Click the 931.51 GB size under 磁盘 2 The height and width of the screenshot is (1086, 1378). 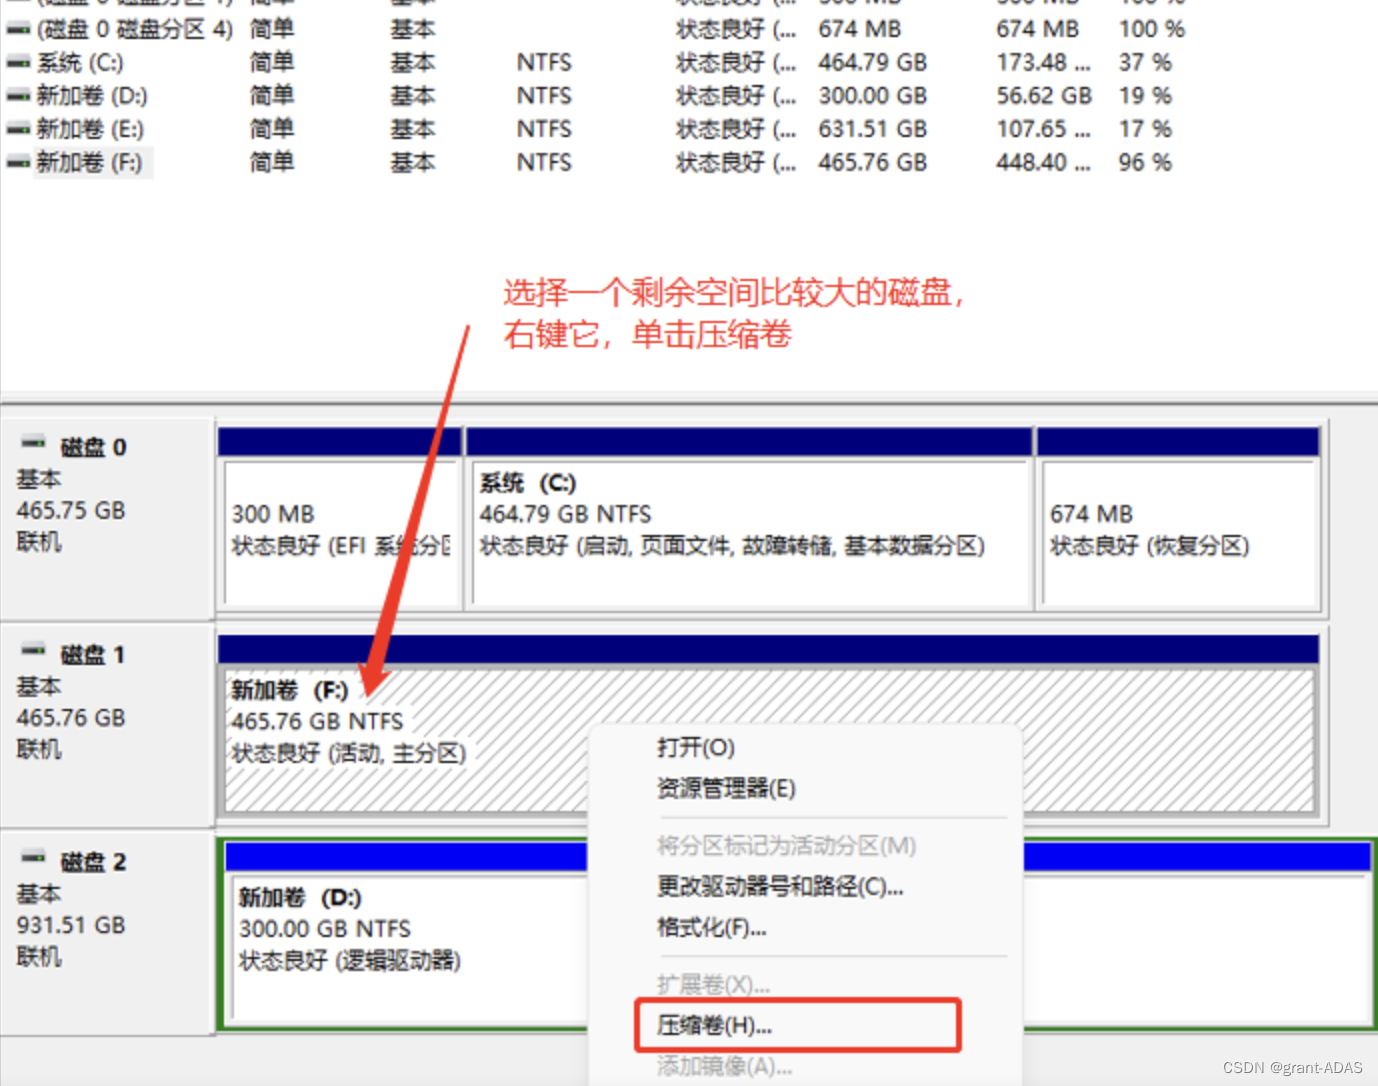(71, 925)
